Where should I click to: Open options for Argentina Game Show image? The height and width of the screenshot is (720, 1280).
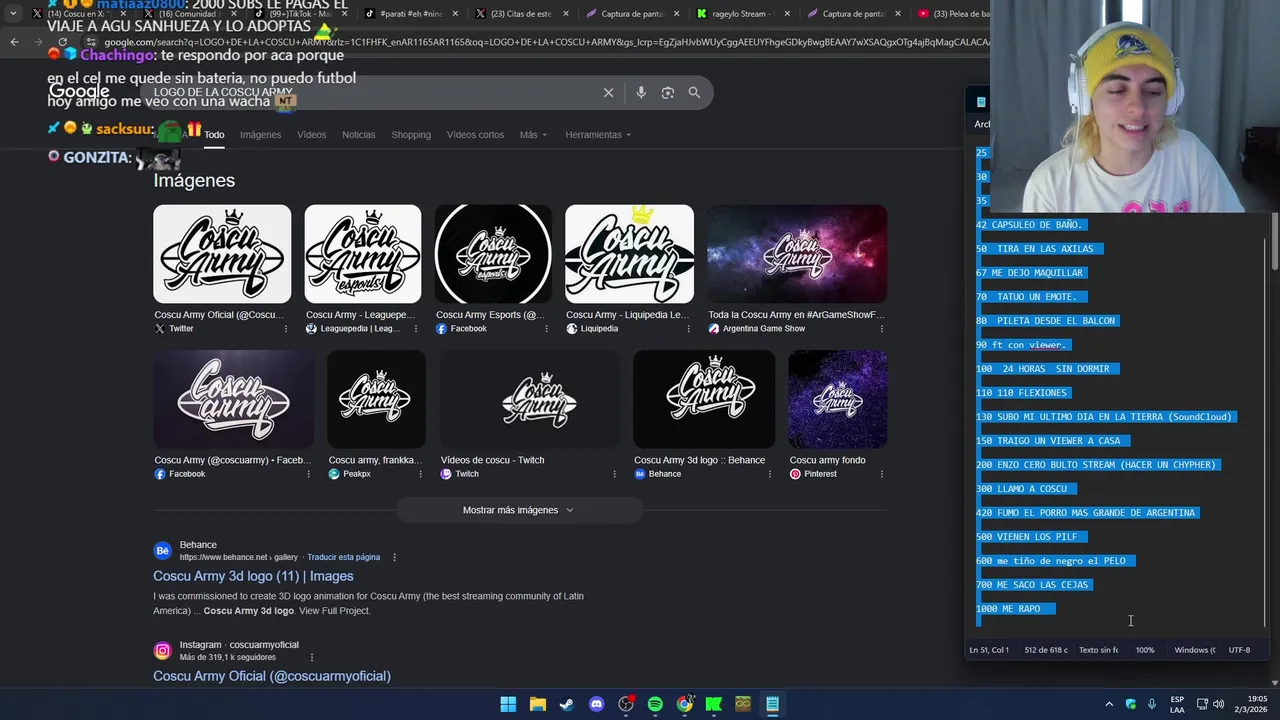(x=881, y=329)
